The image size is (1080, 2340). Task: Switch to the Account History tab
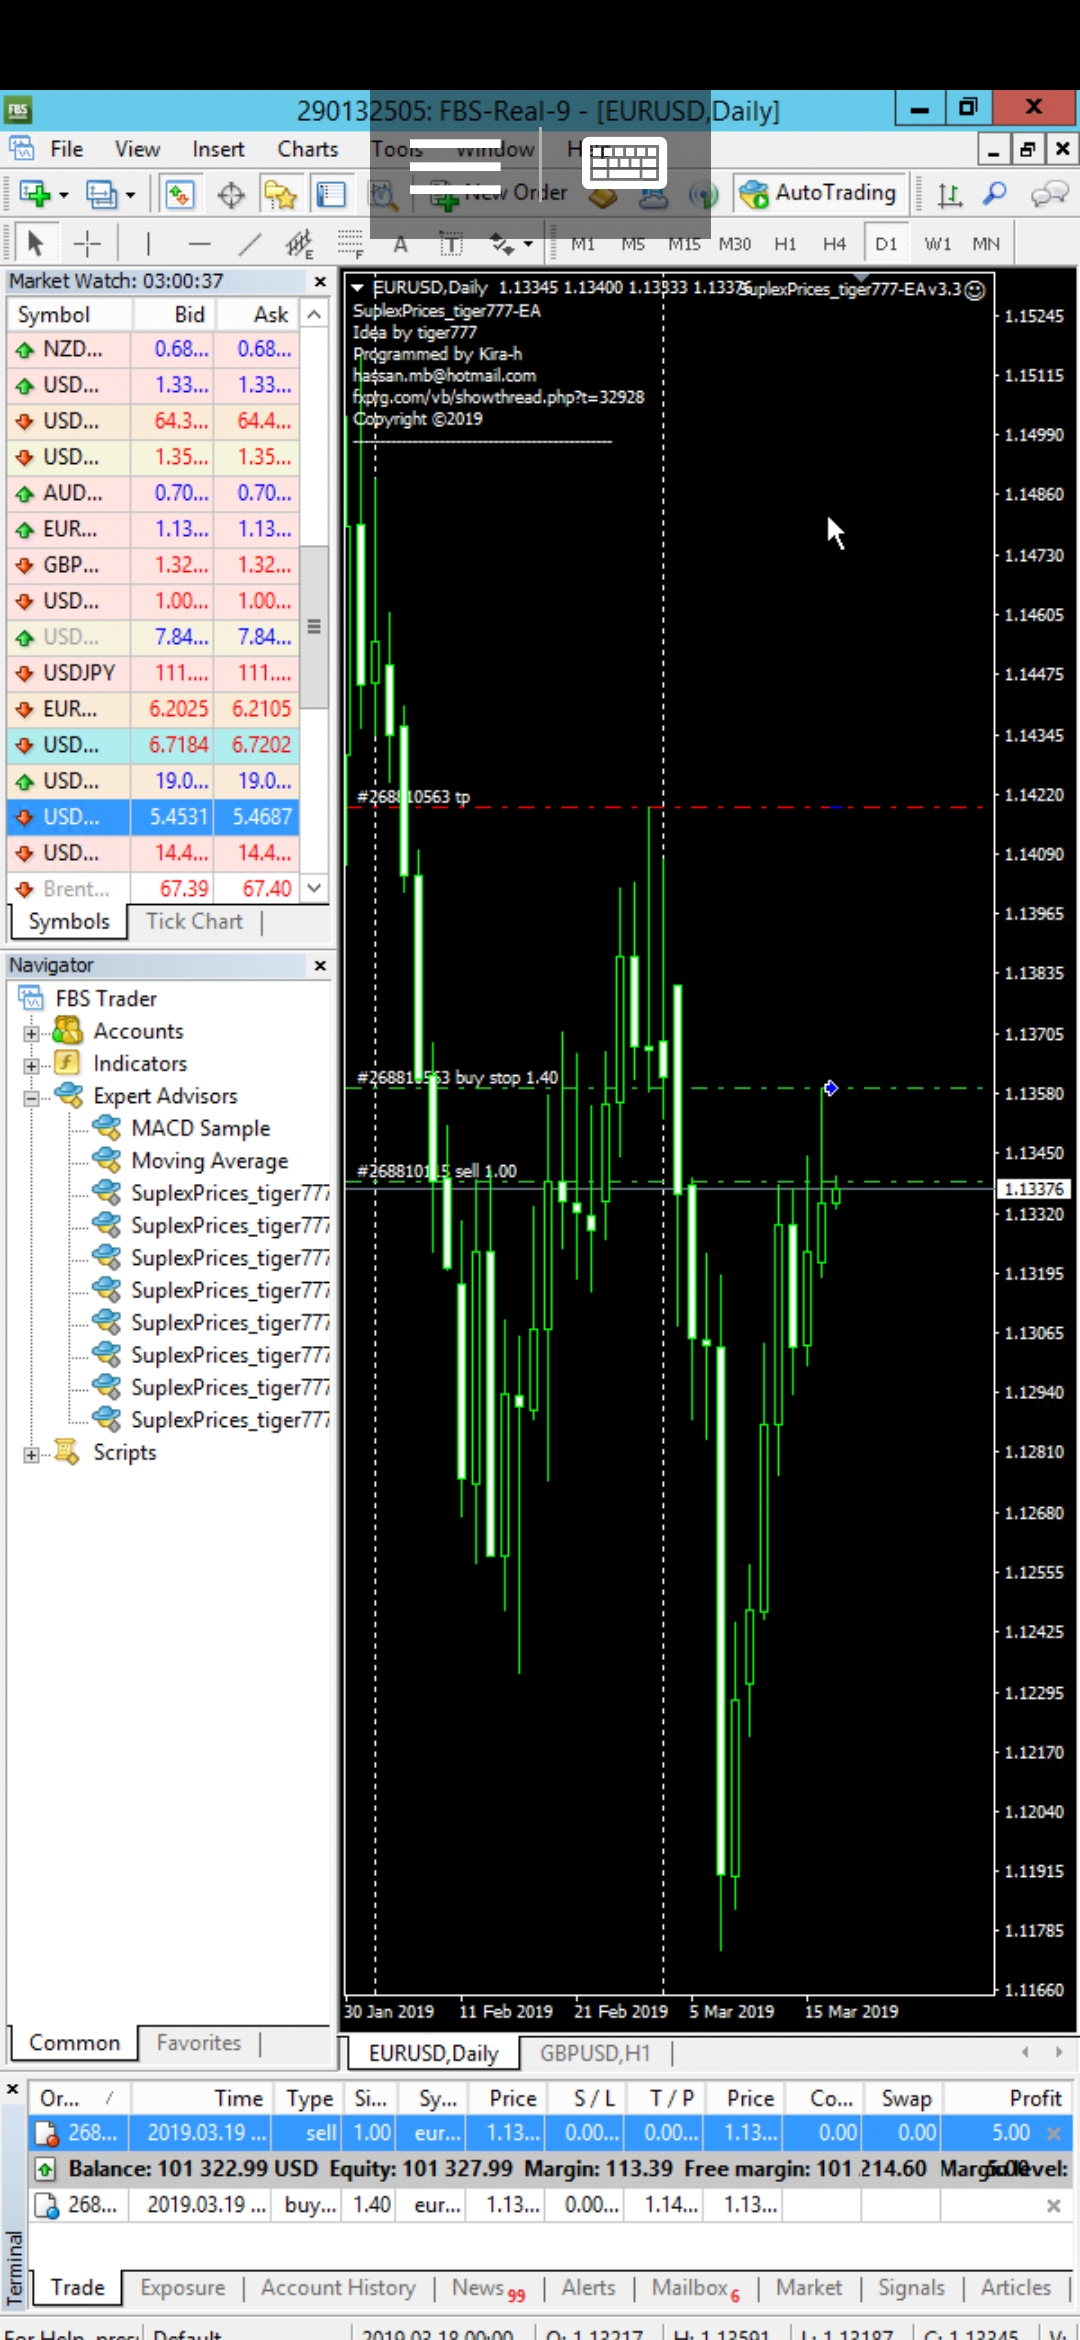pyautogui.click(x=337, y=2288)
